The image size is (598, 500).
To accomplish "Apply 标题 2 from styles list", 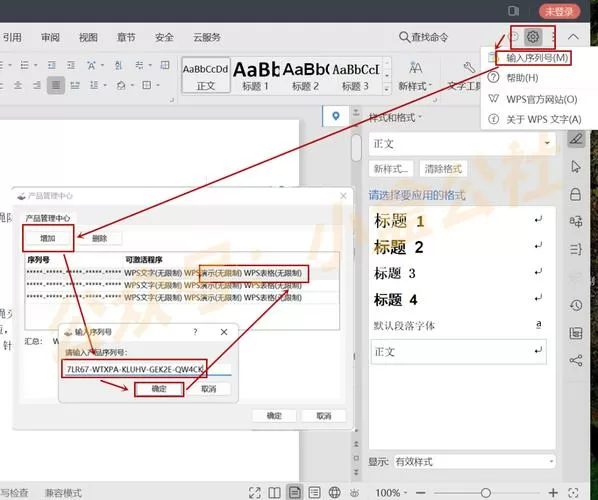I will pos(458,247).
